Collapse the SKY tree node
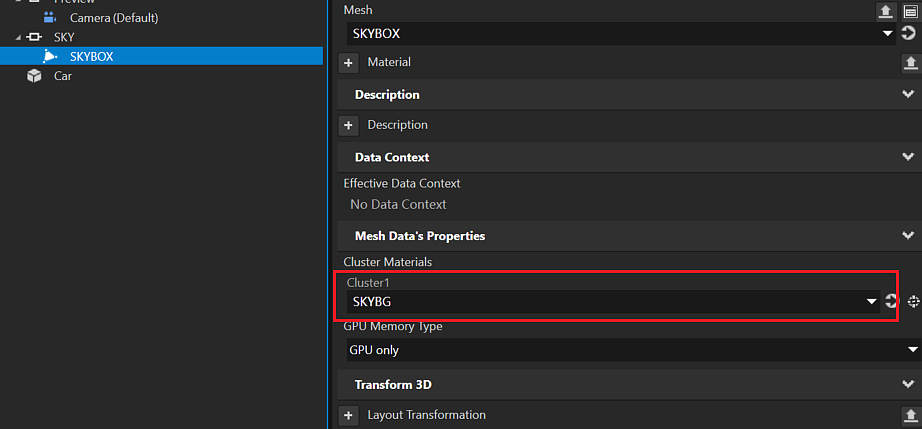The image size is (922, 429). [x=16, y=37]
